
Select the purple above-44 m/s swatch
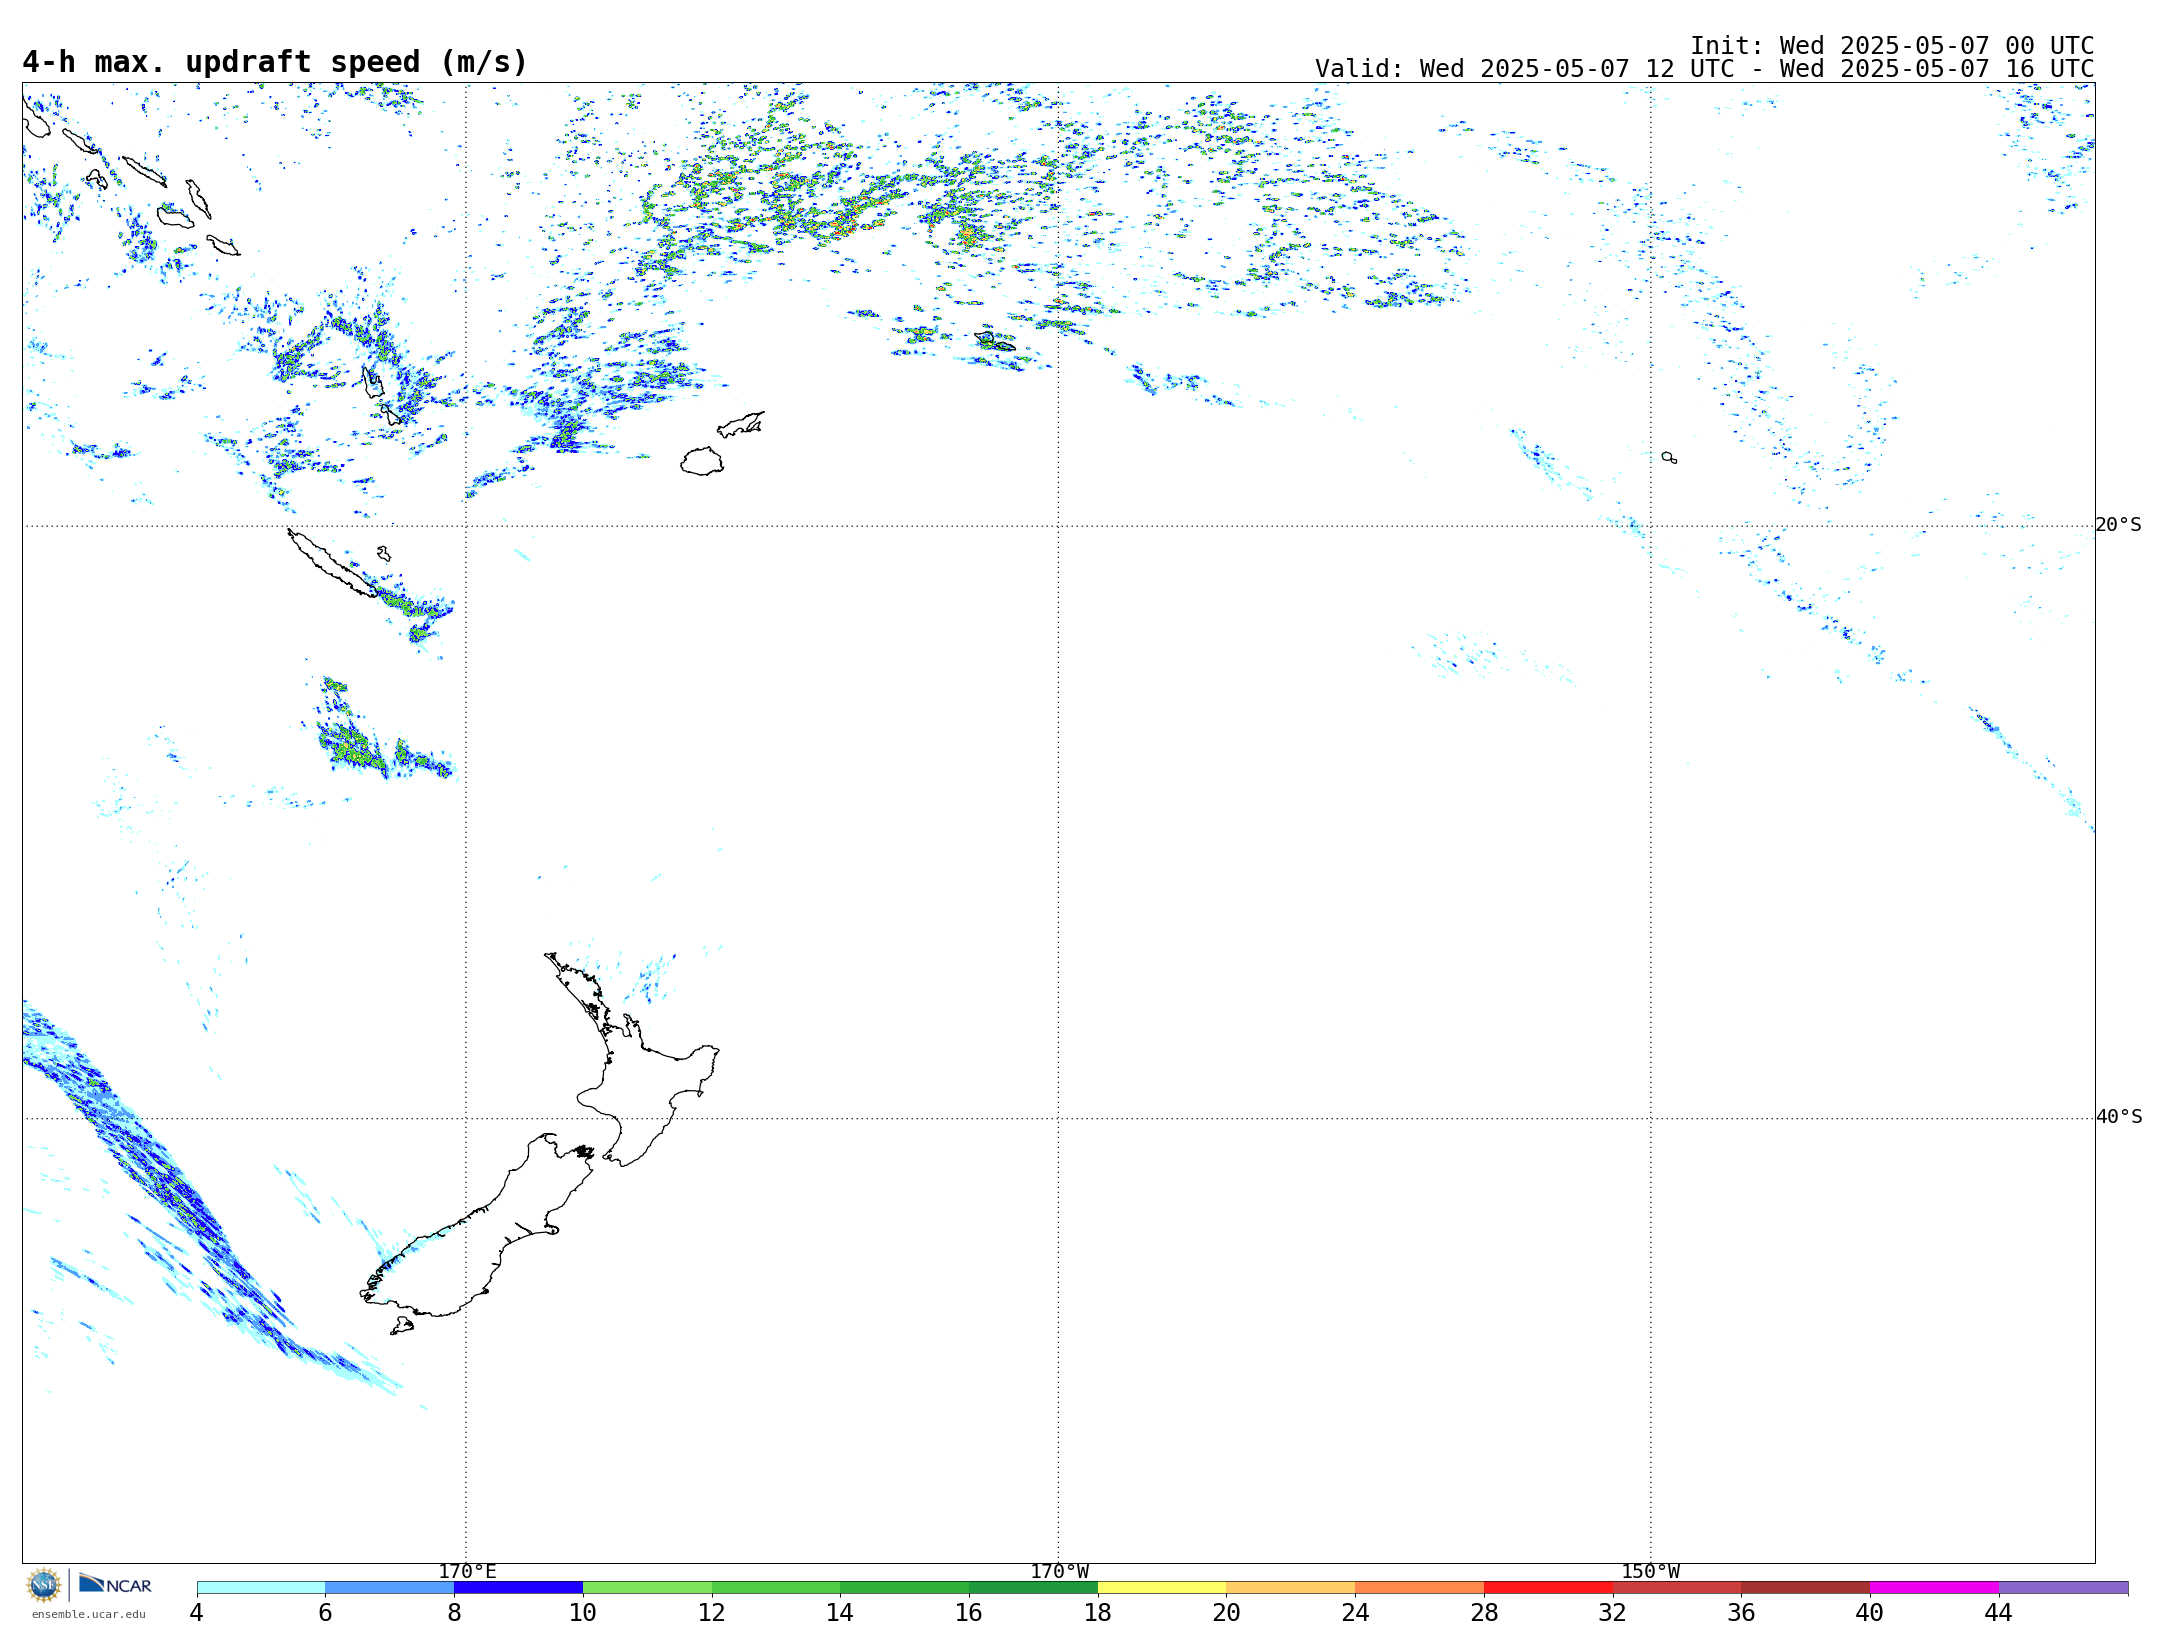[x=2063, y=1587]
